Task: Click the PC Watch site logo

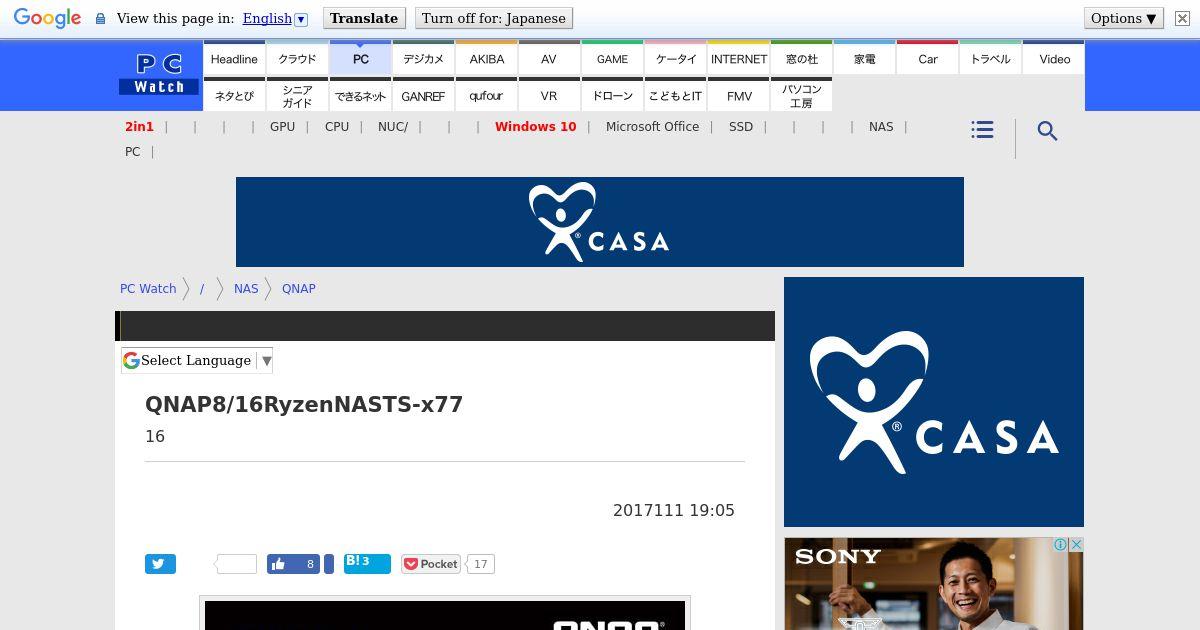Action: pyautogui.click(x=160, y=75)
